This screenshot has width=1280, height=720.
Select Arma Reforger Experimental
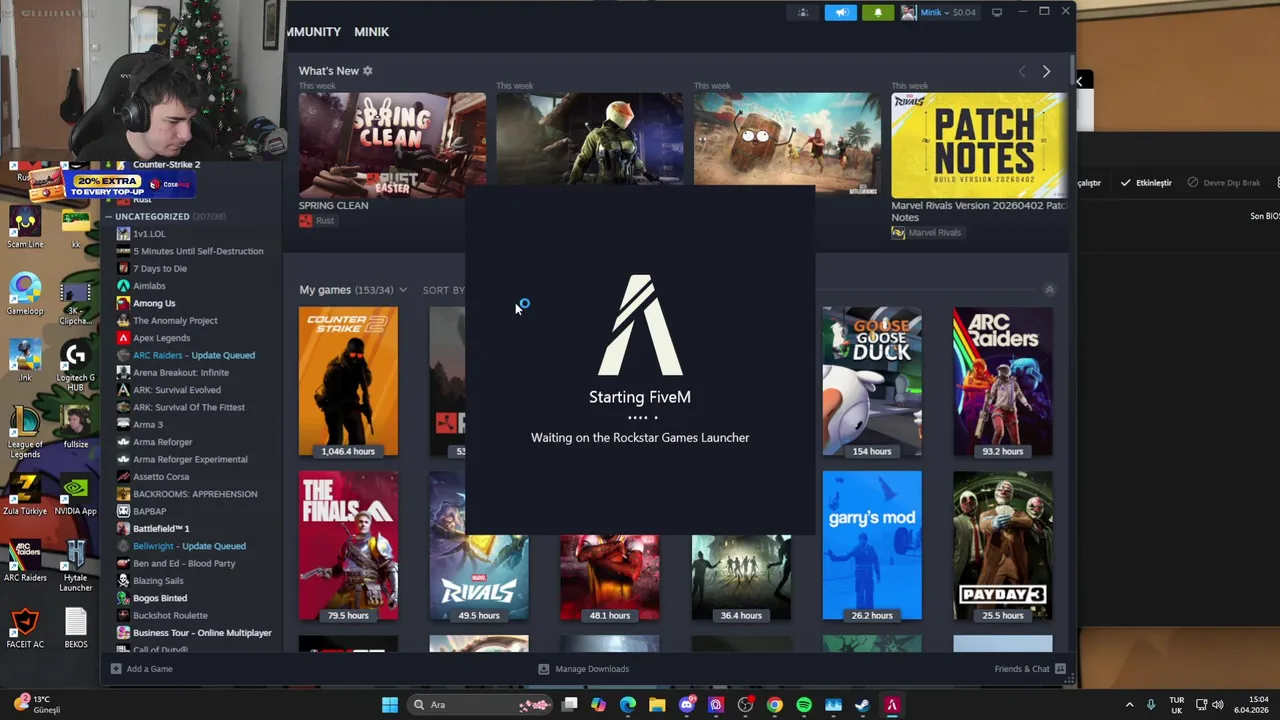click(190, 459)
